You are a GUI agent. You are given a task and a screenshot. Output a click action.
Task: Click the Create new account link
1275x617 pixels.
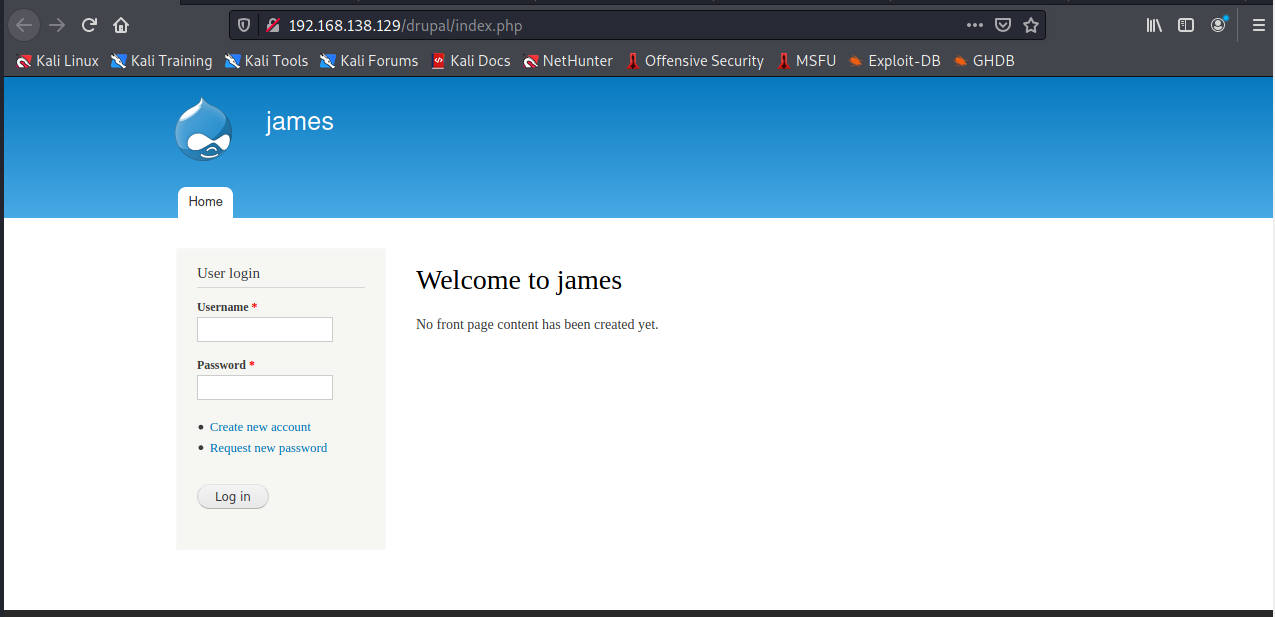pos(260,427)
